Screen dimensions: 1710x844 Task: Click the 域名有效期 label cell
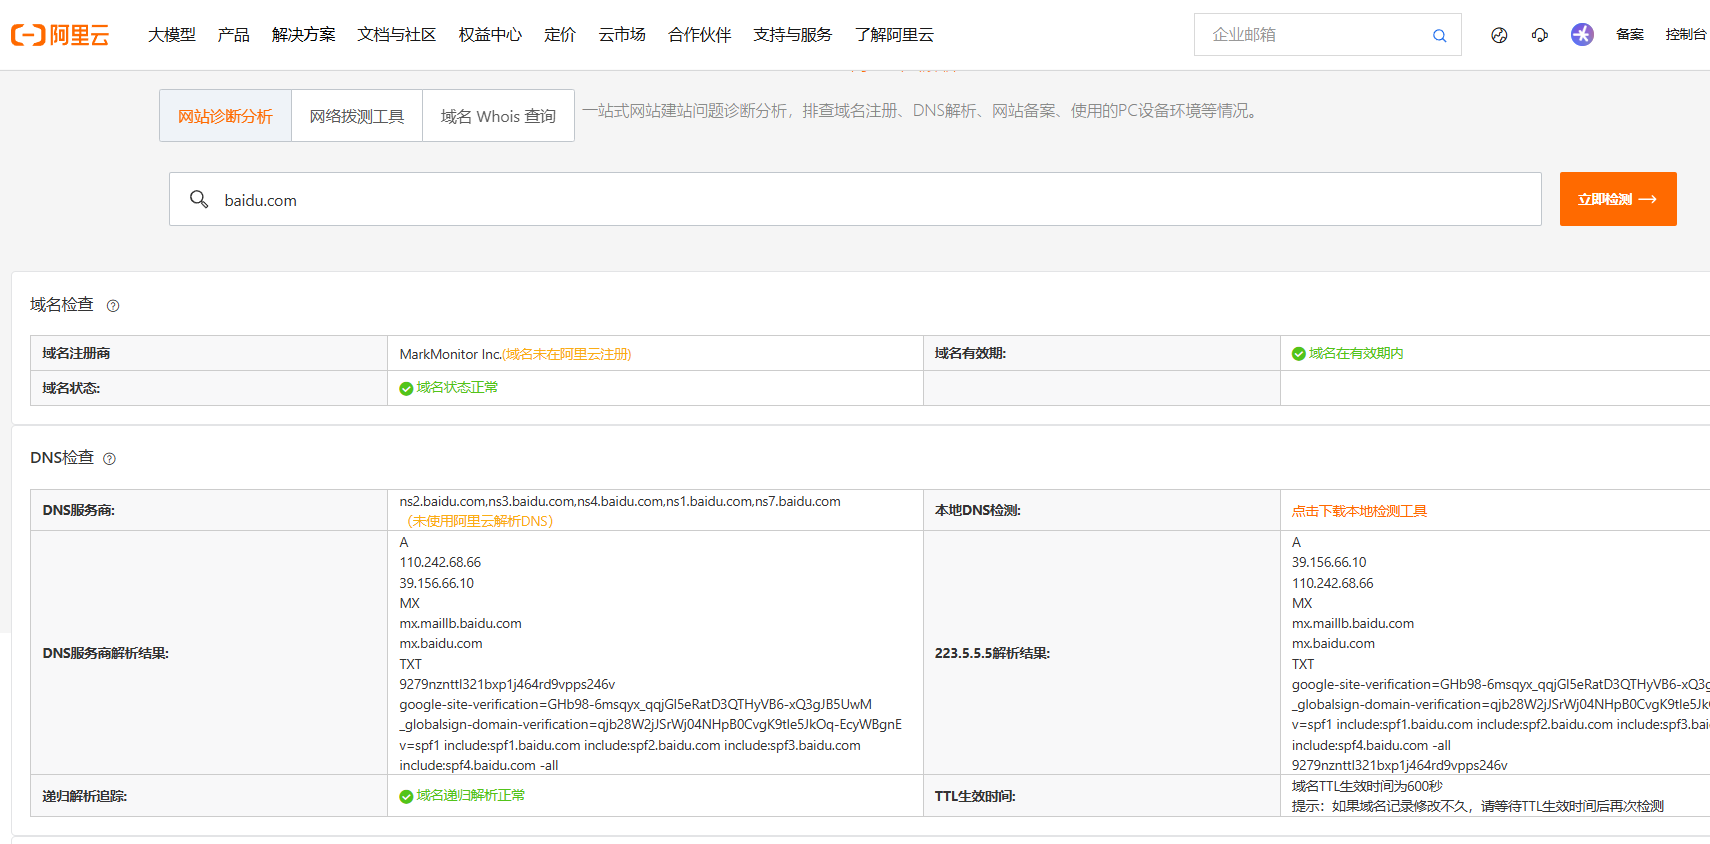pos(1102,353)
